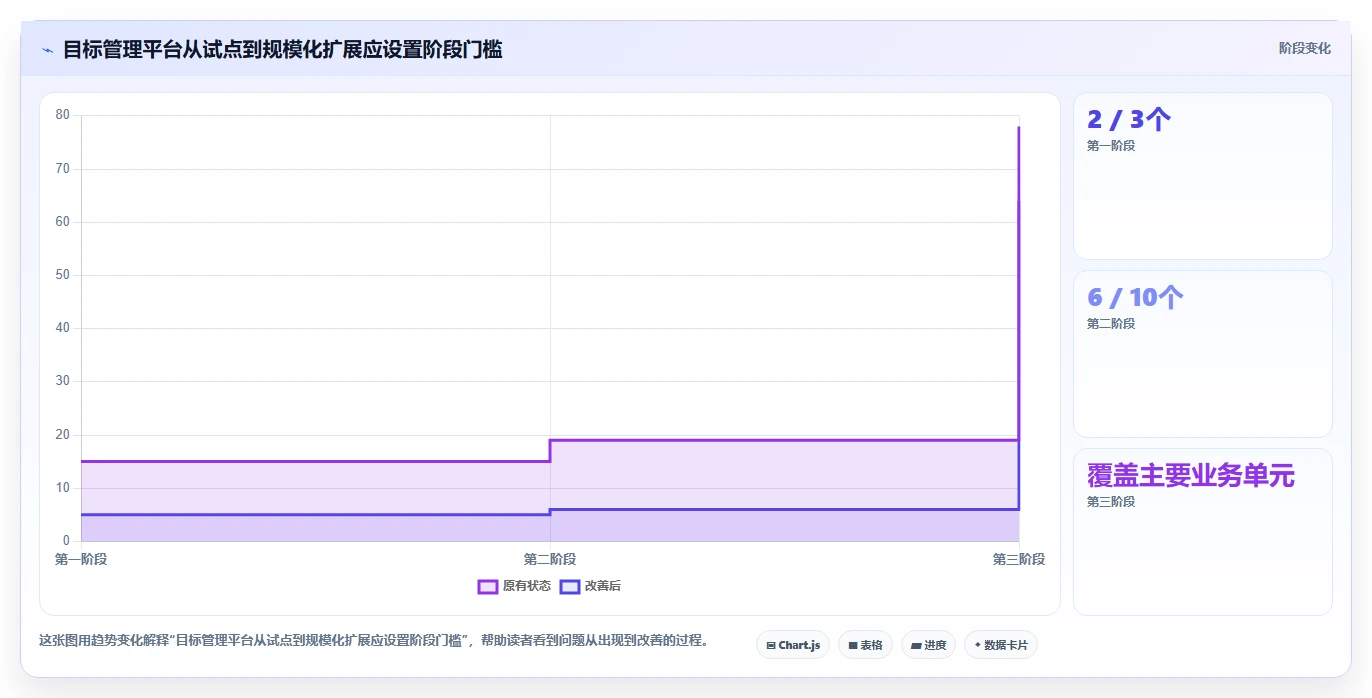Click the y-axis value 40

(63, 328)
